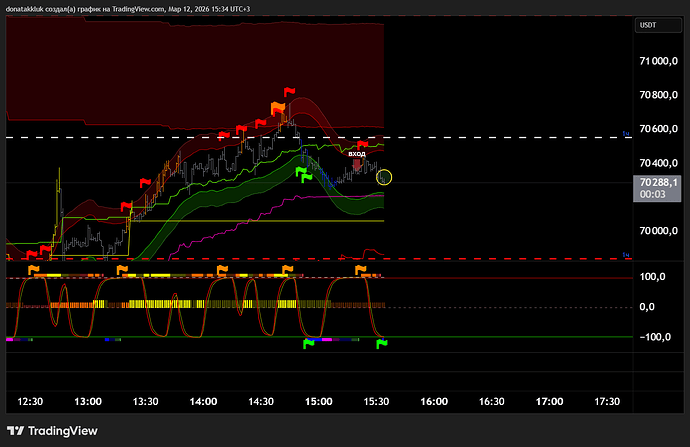Click the red down arrow under the 'вход' label
The height and width of the screenshot is (447, 690).
tap(357, 165)
